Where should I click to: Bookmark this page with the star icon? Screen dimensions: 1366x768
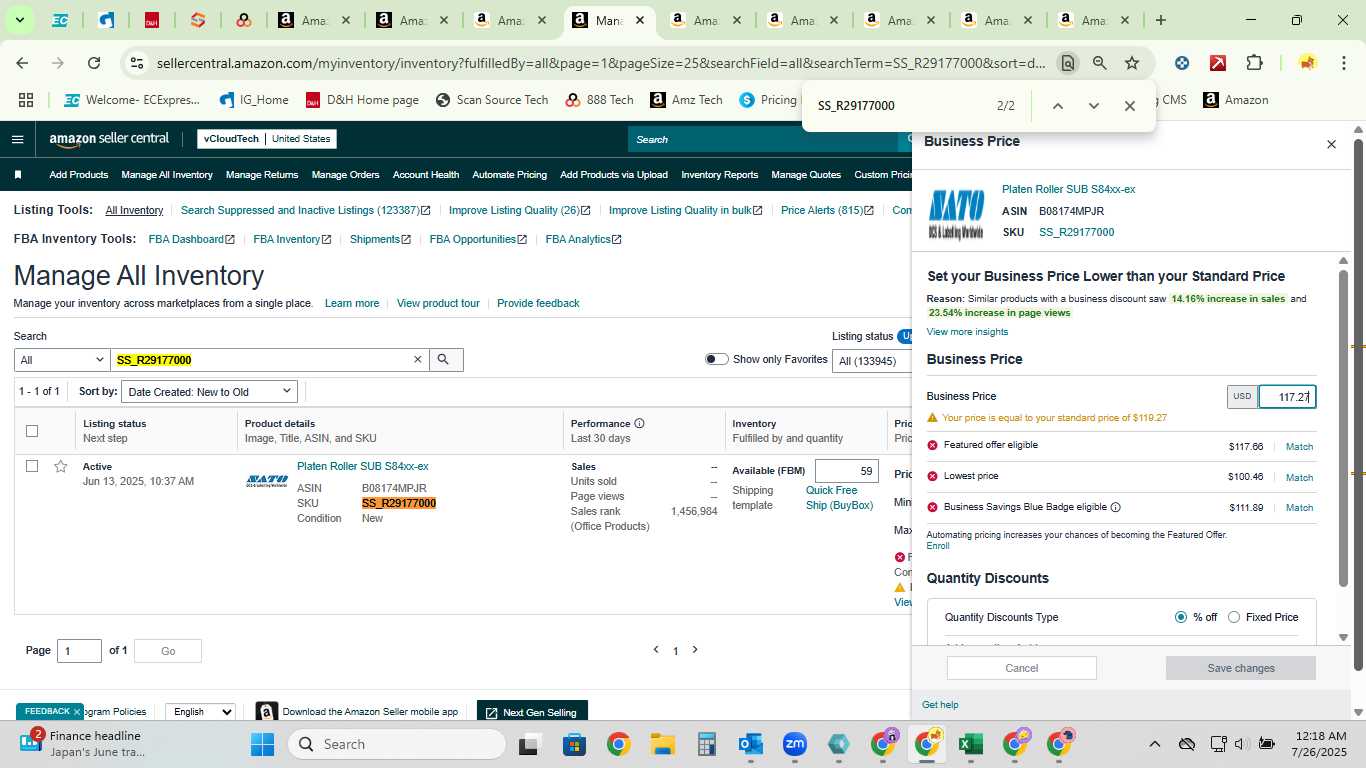click(x=1132, y=63)
